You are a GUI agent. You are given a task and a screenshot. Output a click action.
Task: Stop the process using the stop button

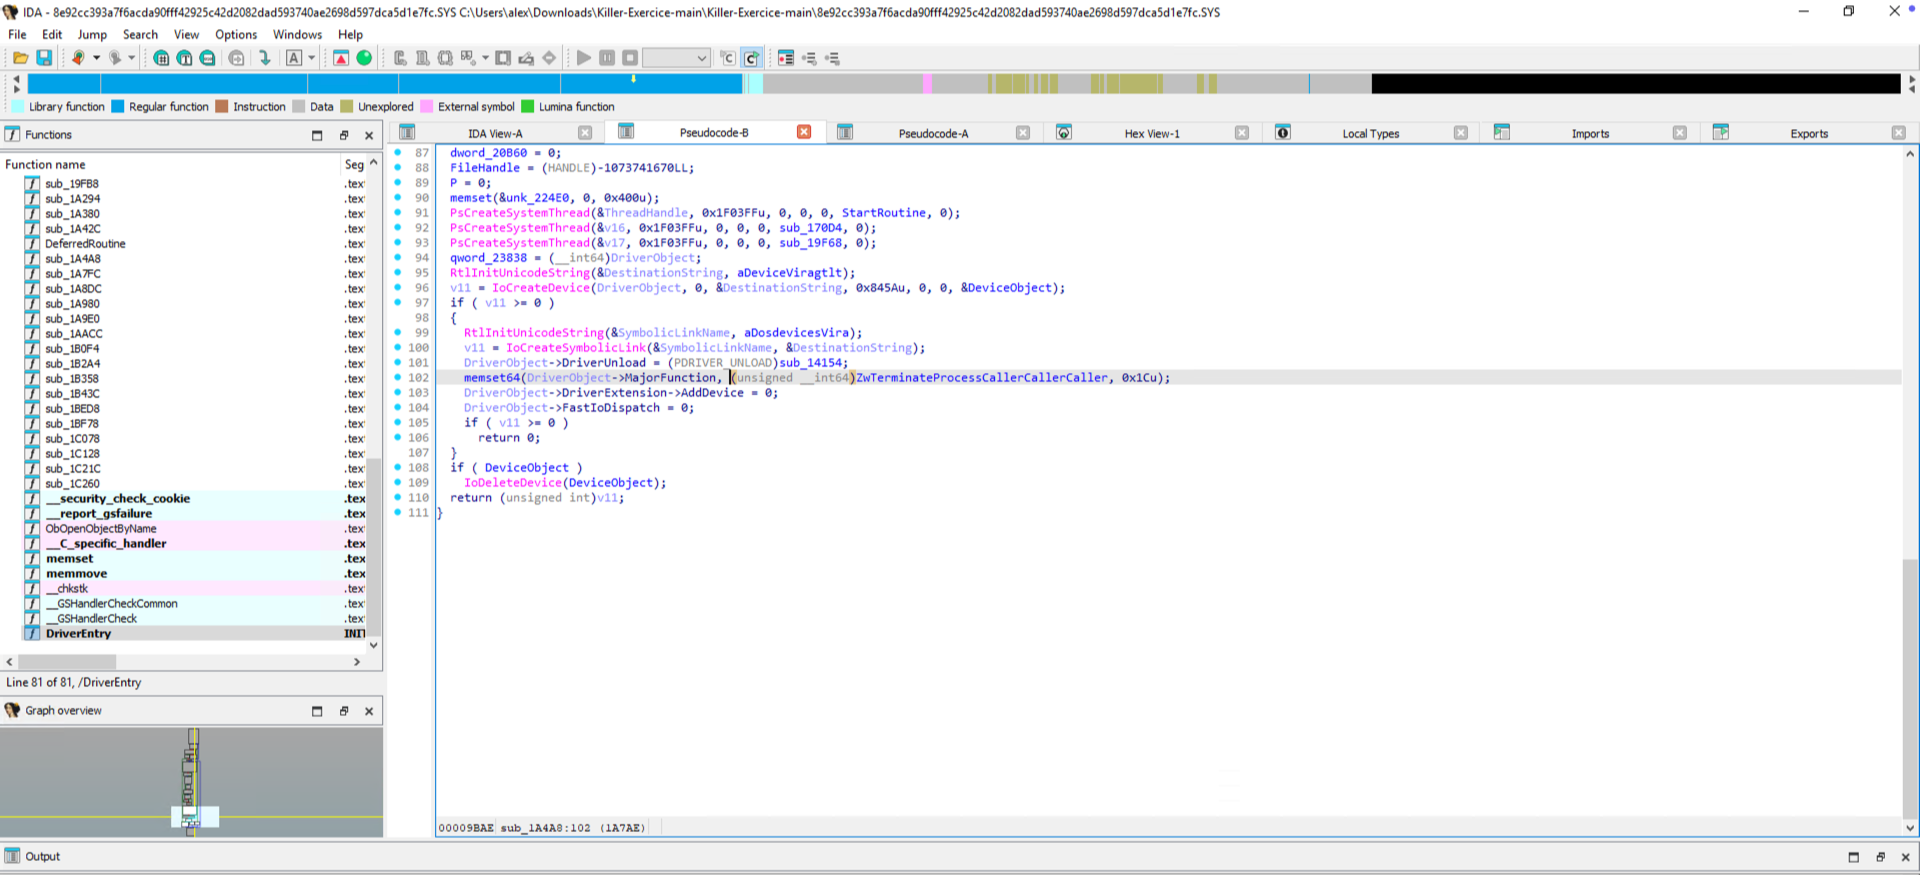pos(630,58)
